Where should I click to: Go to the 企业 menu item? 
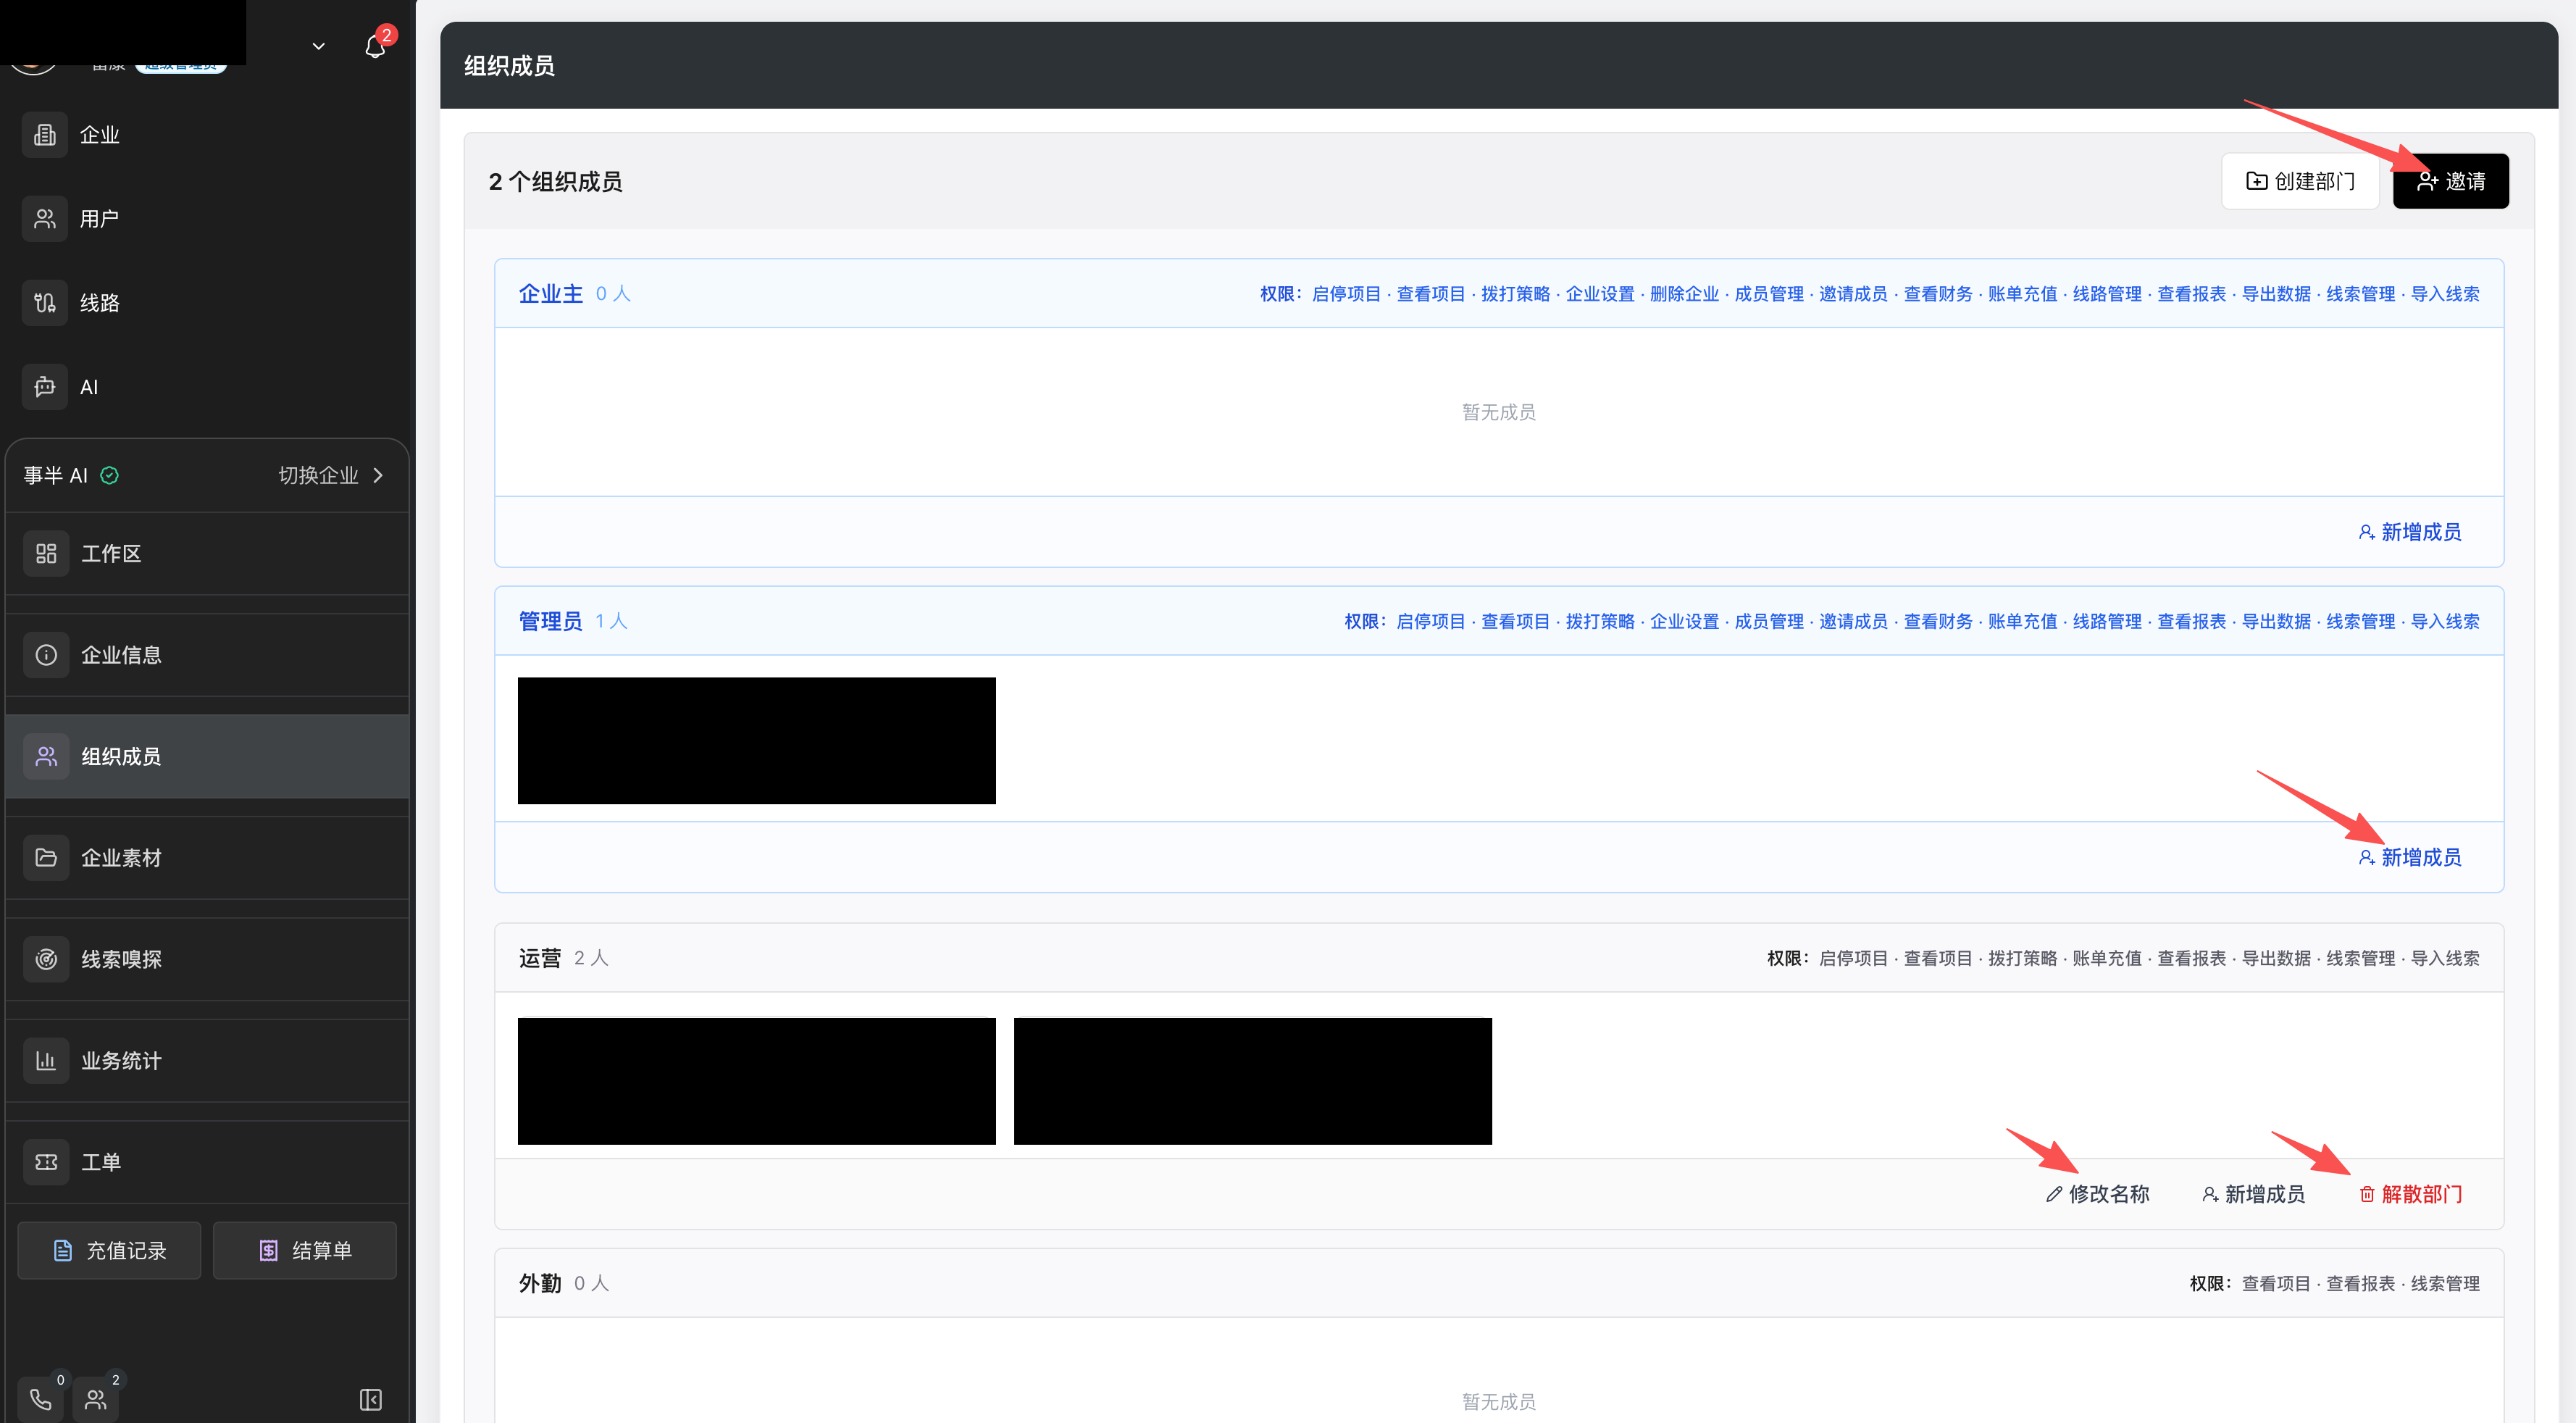pyautogui.click(x=207, y=135)
